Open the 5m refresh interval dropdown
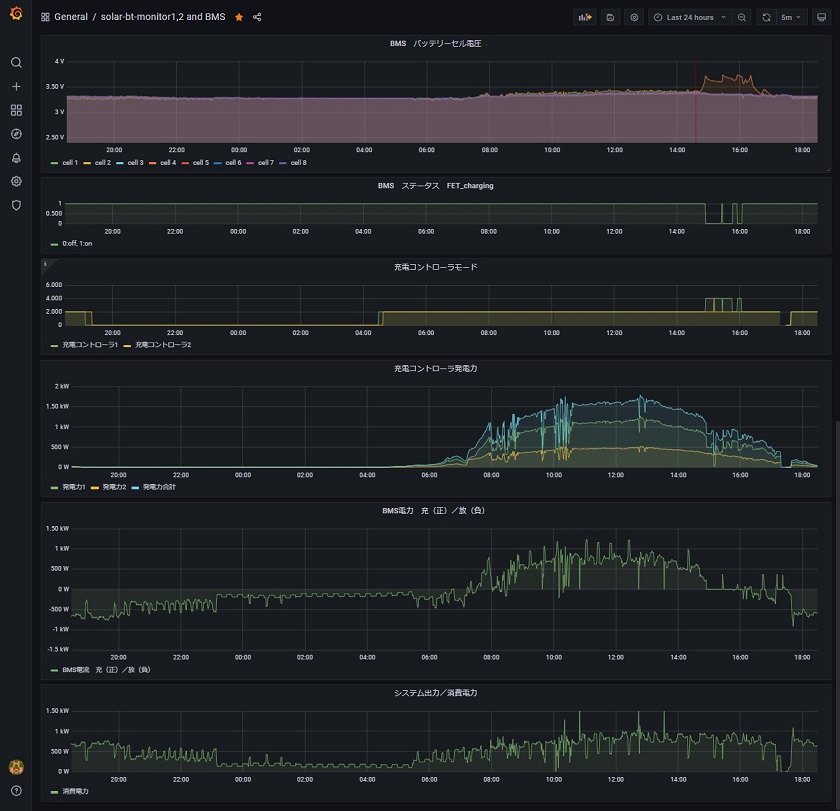 791,17
